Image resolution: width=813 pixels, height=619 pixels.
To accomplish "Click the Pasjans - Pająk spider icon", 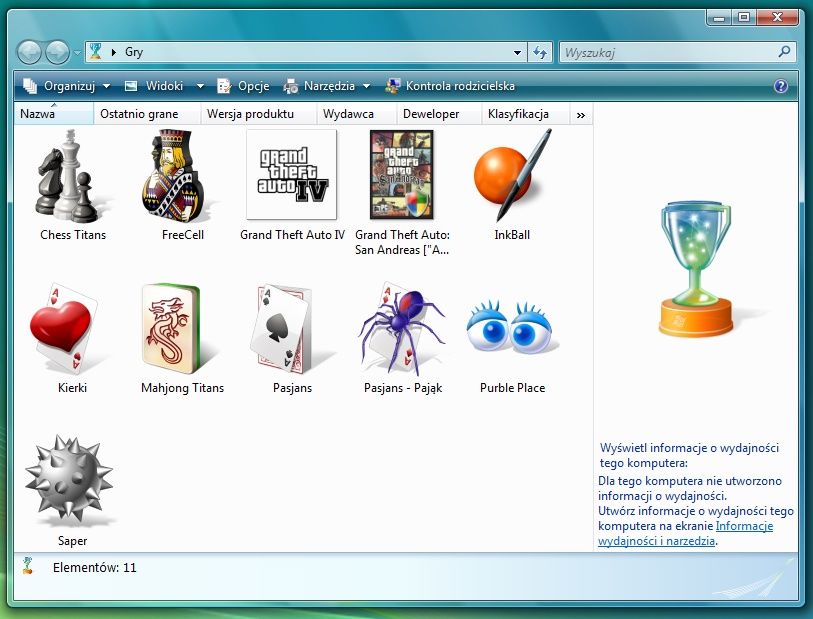I will [x=401, y=328].
